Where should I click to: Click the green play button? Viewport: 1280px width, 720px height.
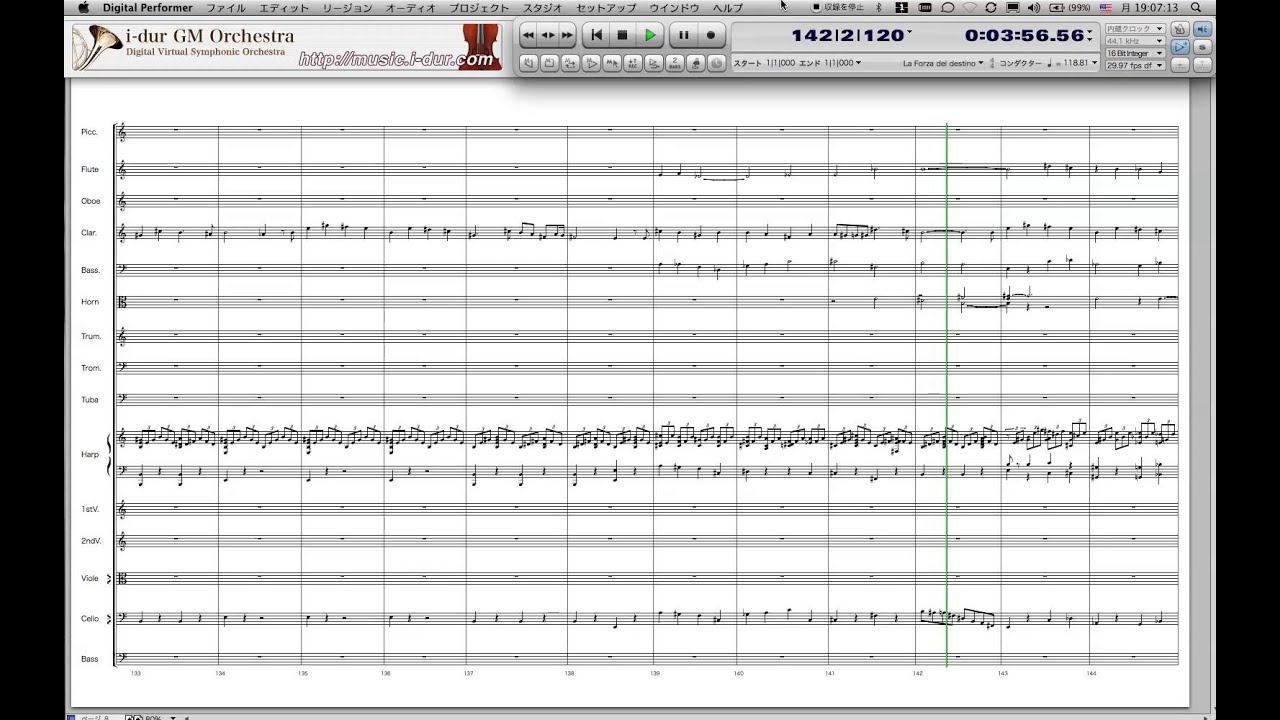[x=650, y=35]
